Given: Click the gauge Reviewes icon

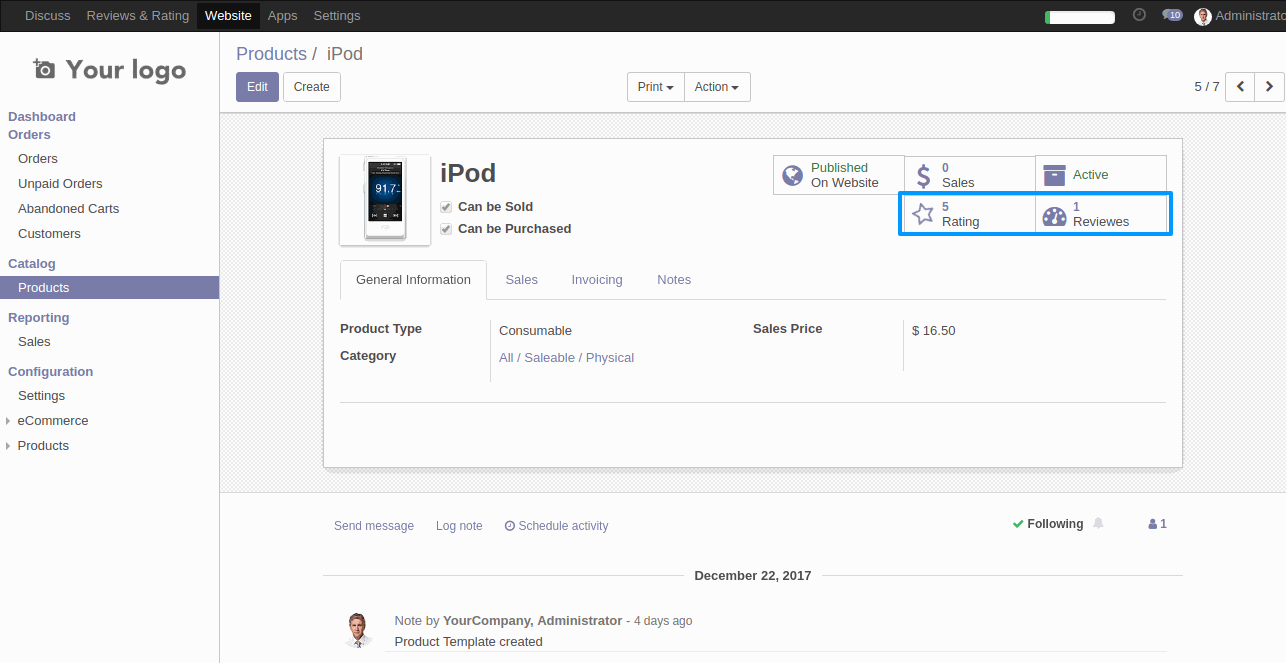Looking at the screenshot, I should (x=1055, y=215).
